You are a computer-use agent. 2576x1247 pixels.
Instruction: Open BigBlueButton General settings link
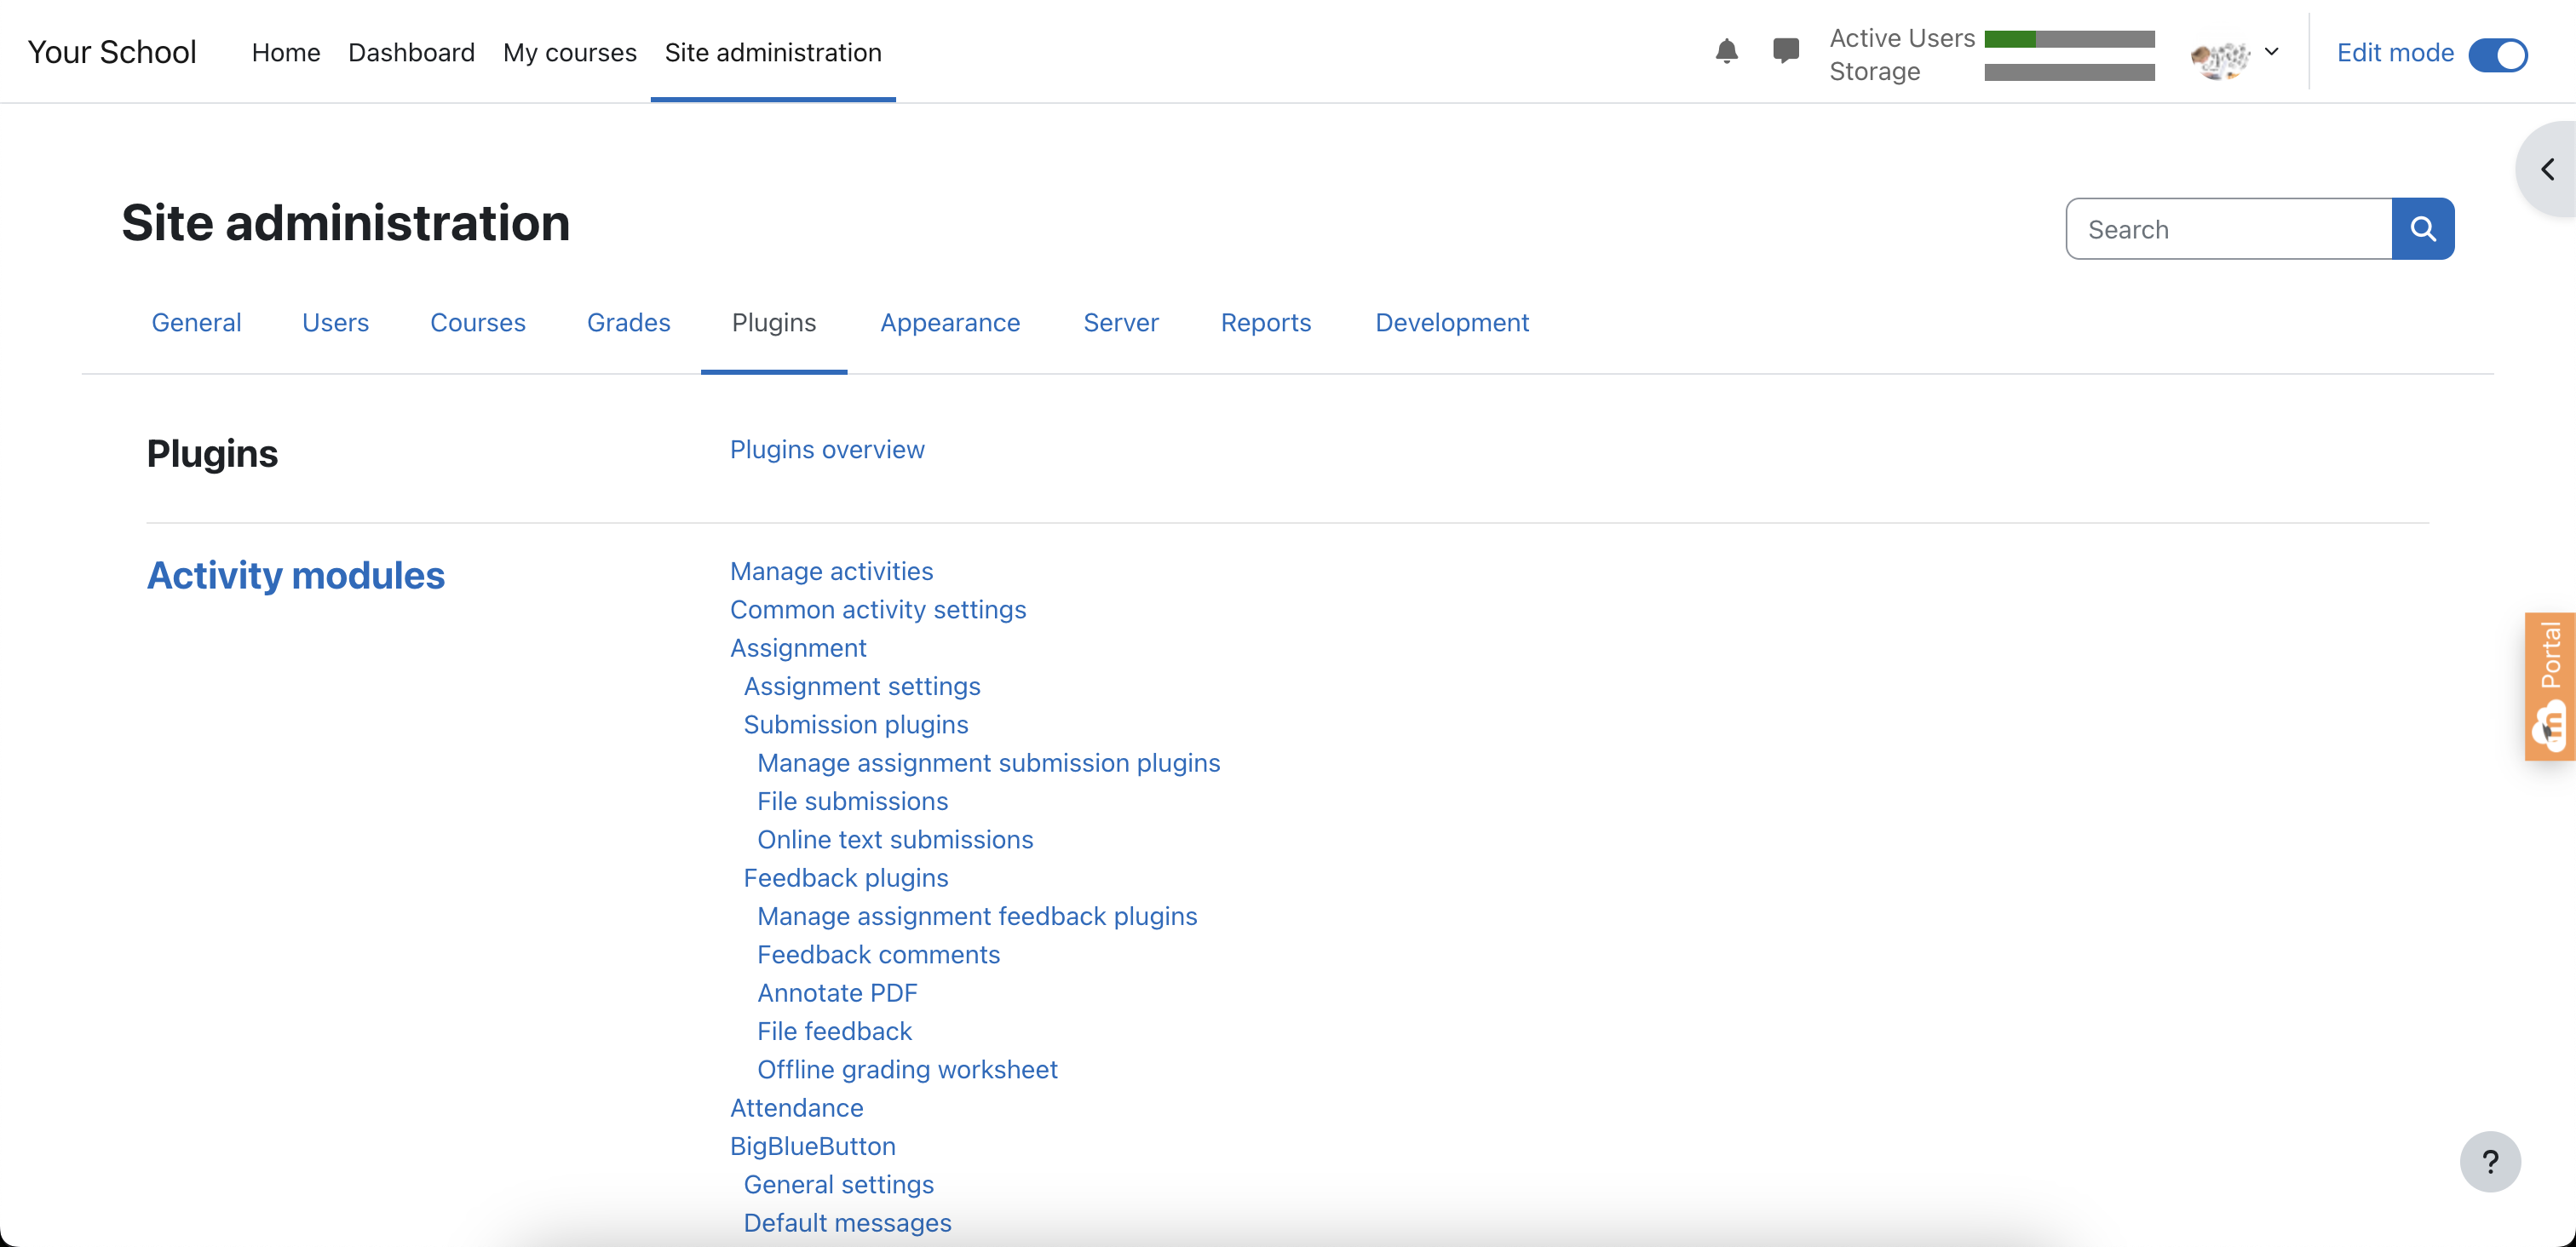[838, 1185]
